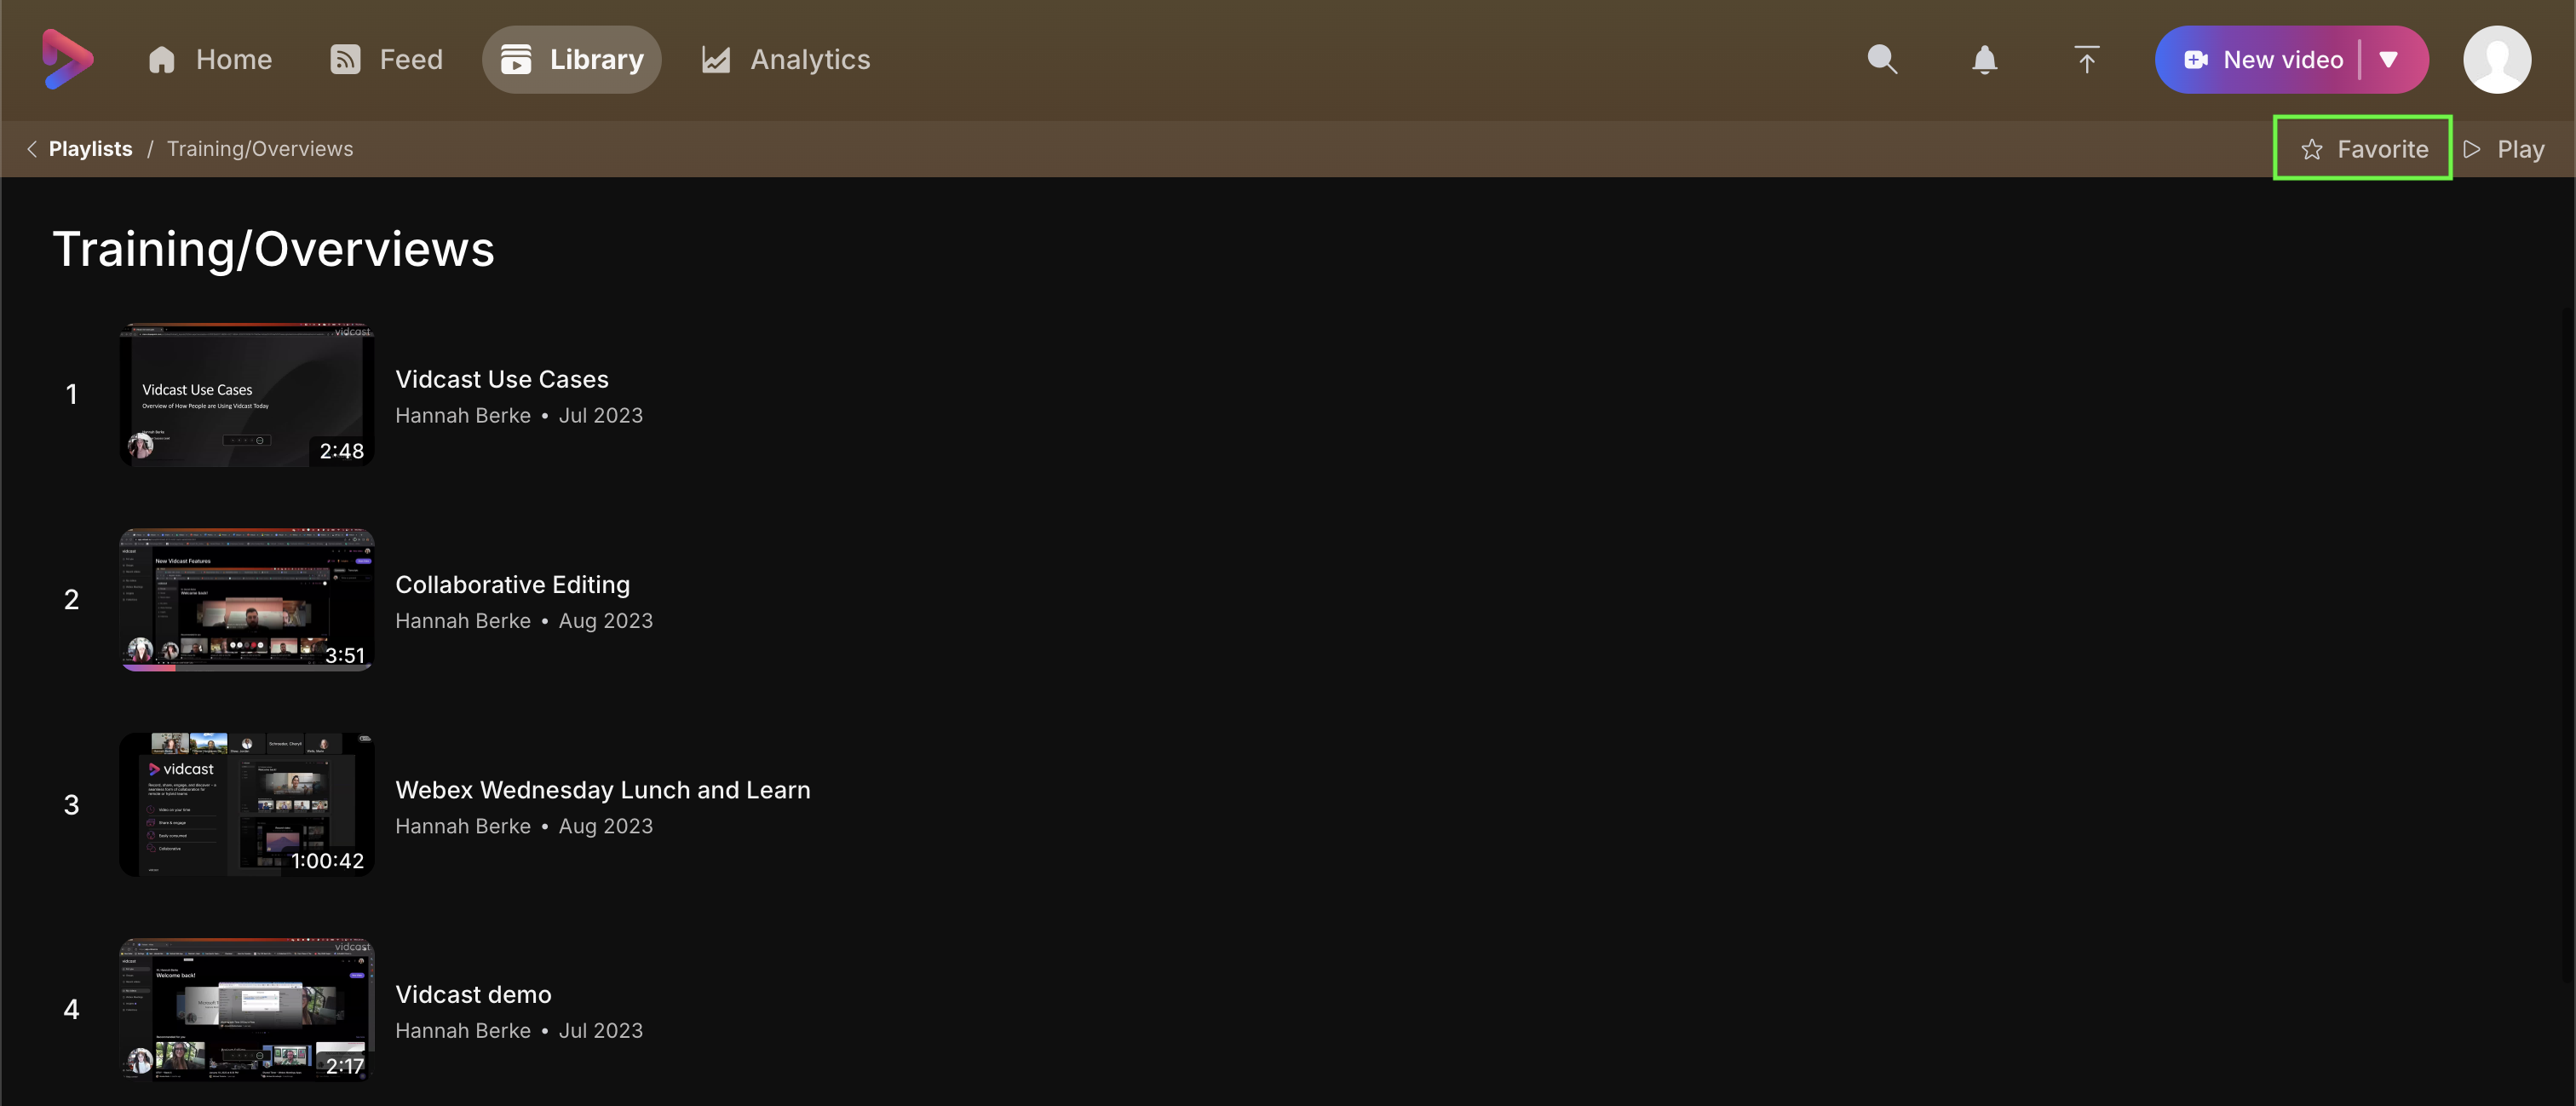The width and height of the screenshot is (2576, 1106).
Task: Play the playlist
Action: coord(2504,148)
